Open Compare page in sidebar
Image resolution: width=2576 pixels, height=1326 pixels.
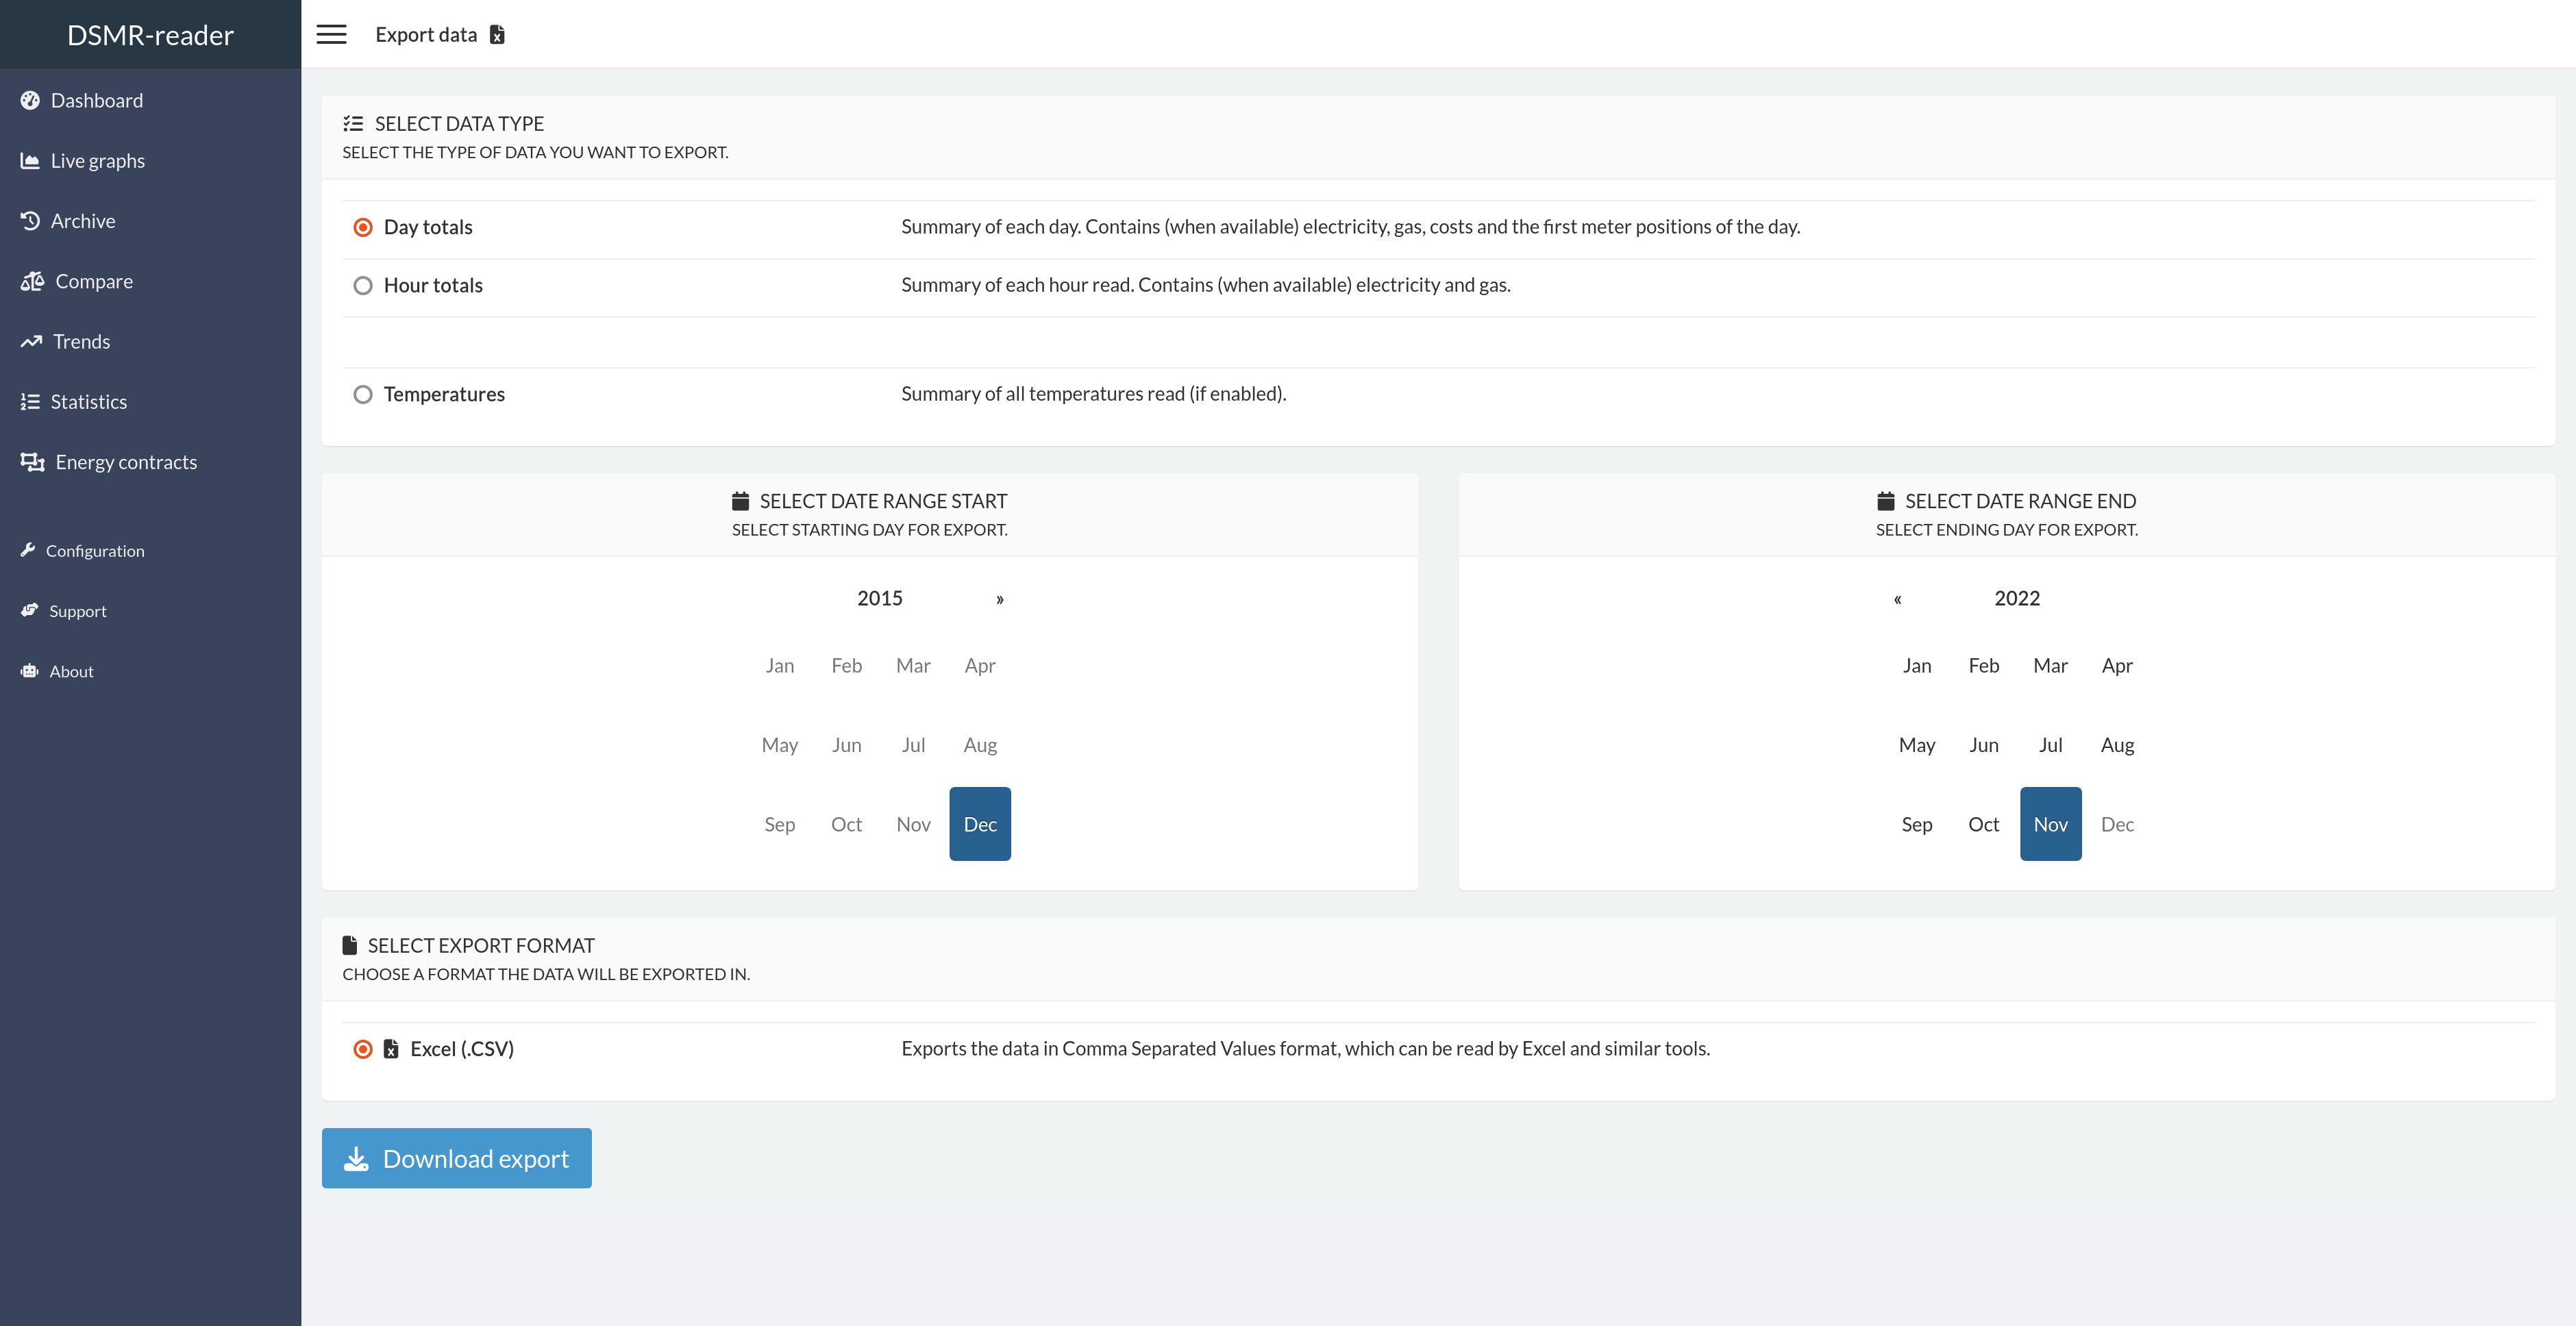[x=150, y=281]
